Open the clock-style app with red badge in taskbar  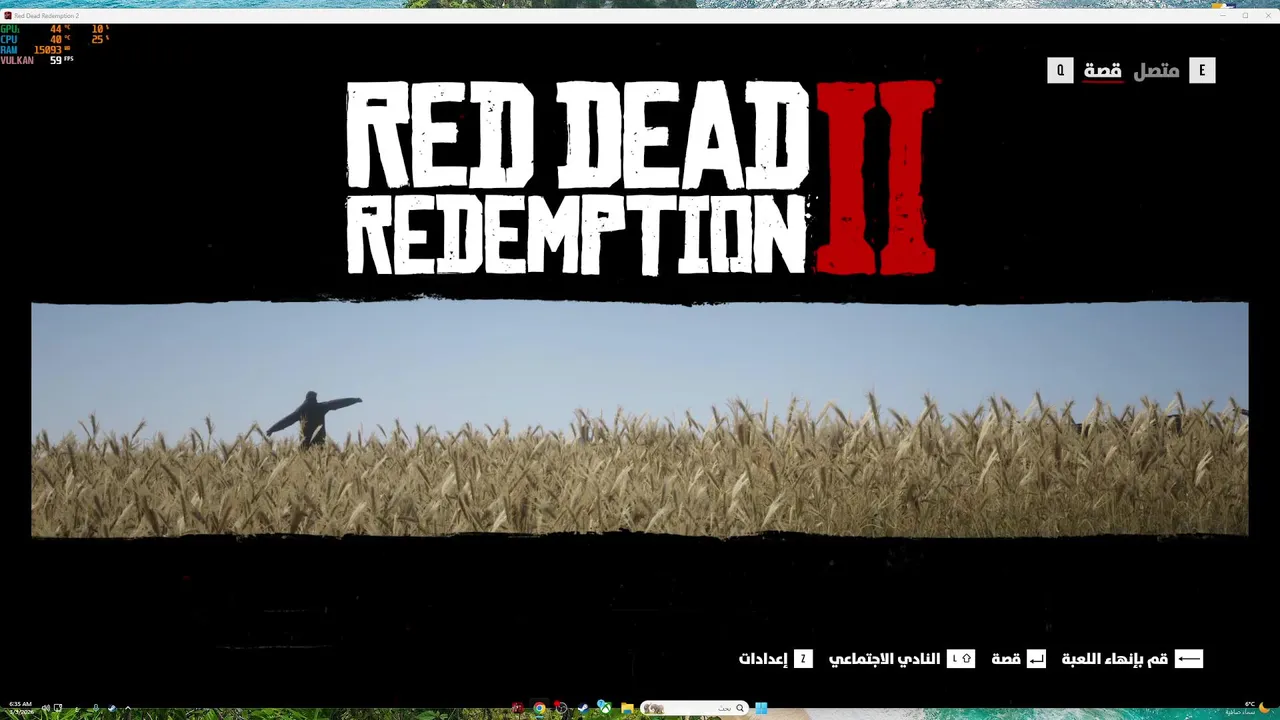pyautogui.click(x=561, y=708)
